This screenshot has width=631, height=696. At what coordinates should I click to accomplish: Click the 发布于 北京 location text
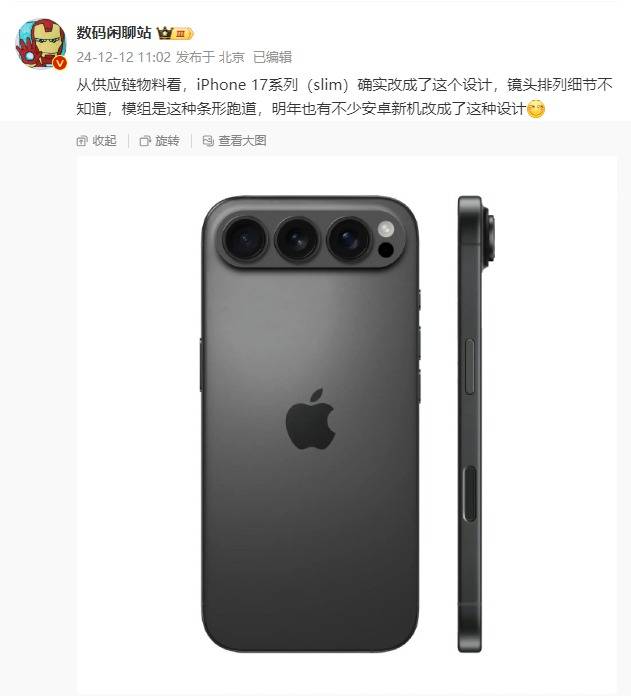click(x=210, y=57)
